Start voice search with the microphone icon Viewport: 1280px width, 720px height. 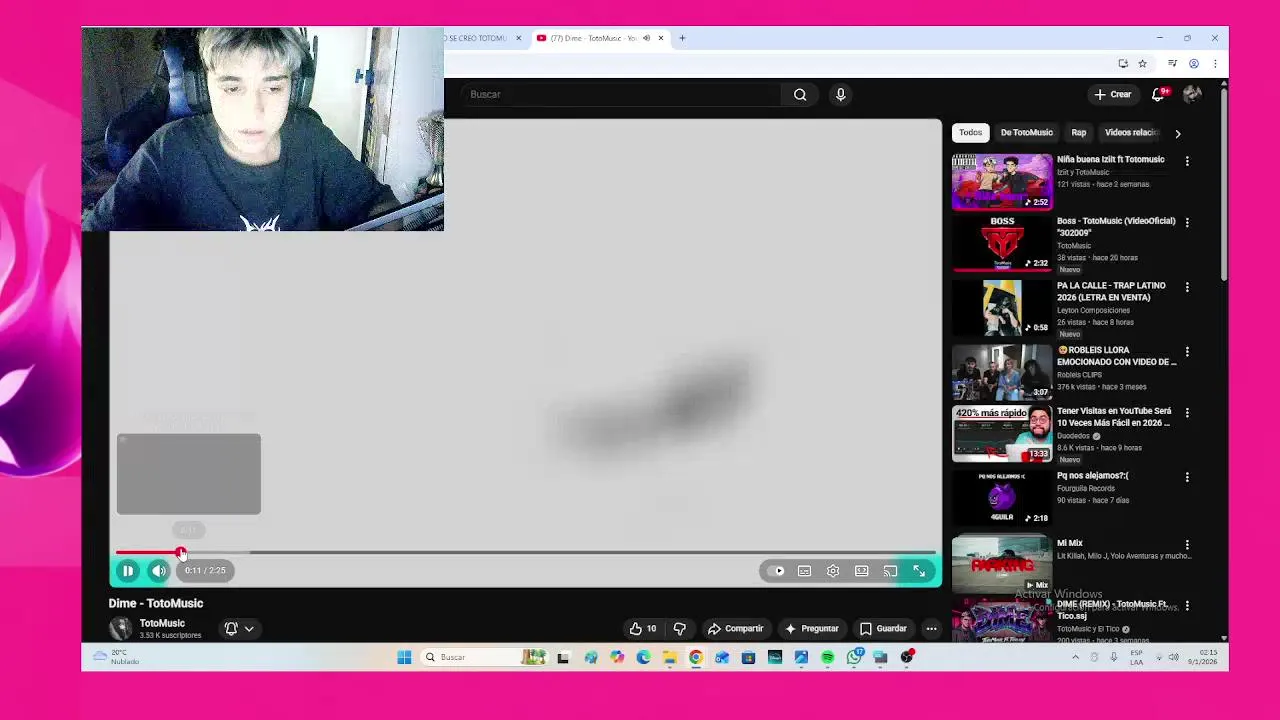(x=841, y=94)
